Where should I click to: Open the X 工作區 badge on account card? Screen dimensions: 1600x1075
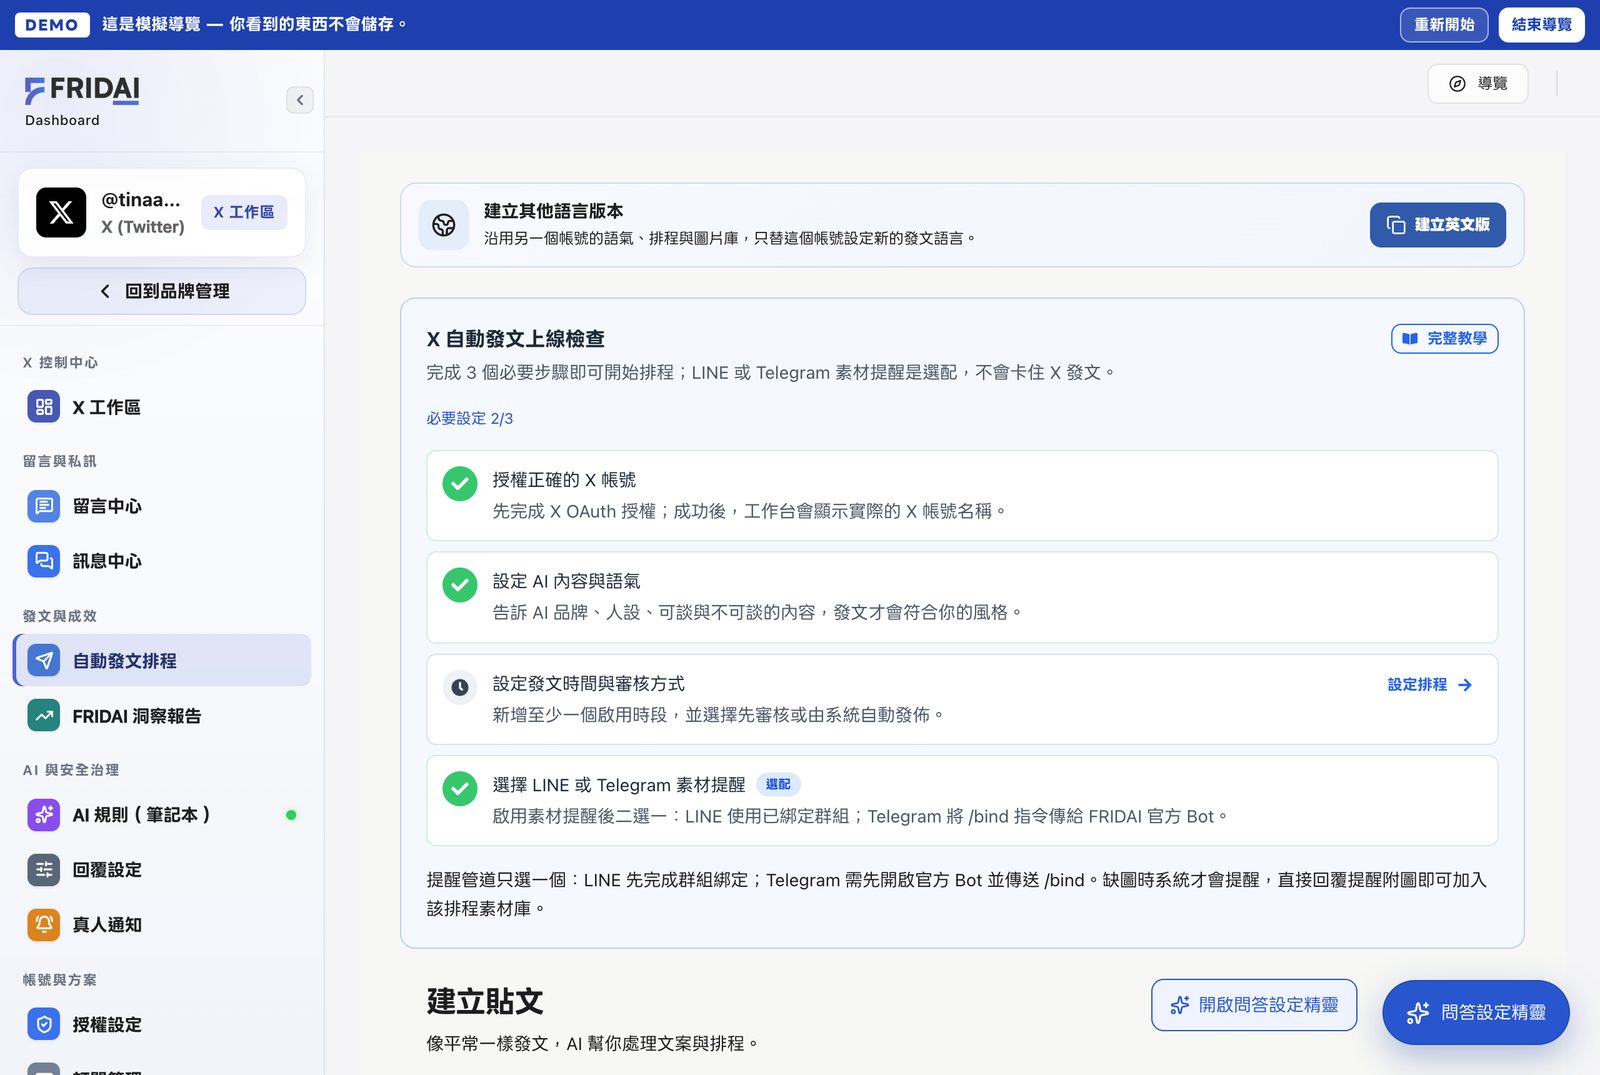click(244, 212)
